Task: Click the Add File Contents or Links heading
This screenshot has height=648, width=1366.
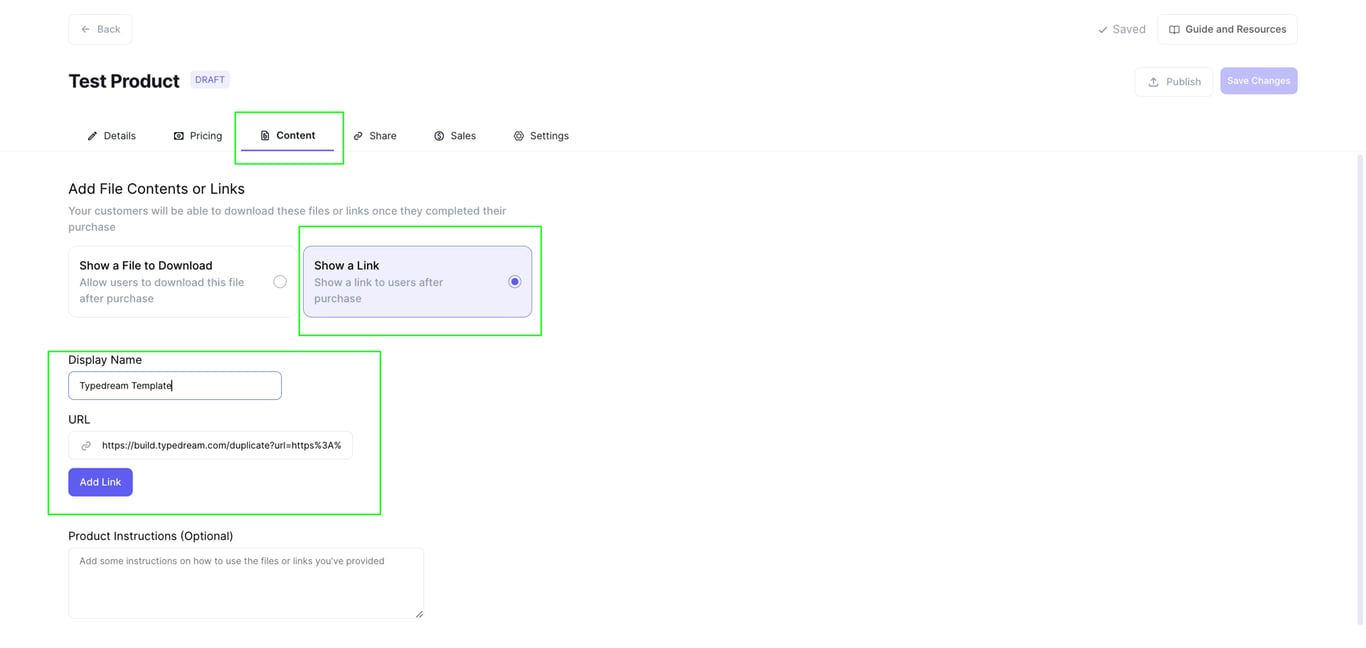Action: pyautogui.click(x=156, y=189)
